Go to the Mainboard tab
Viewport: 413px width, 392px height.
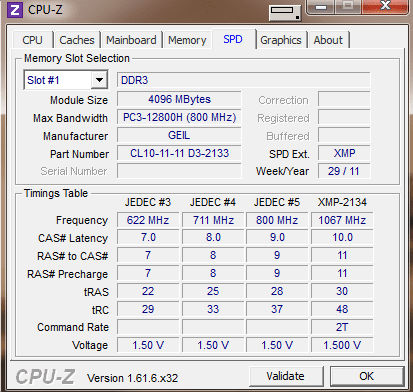131,40
